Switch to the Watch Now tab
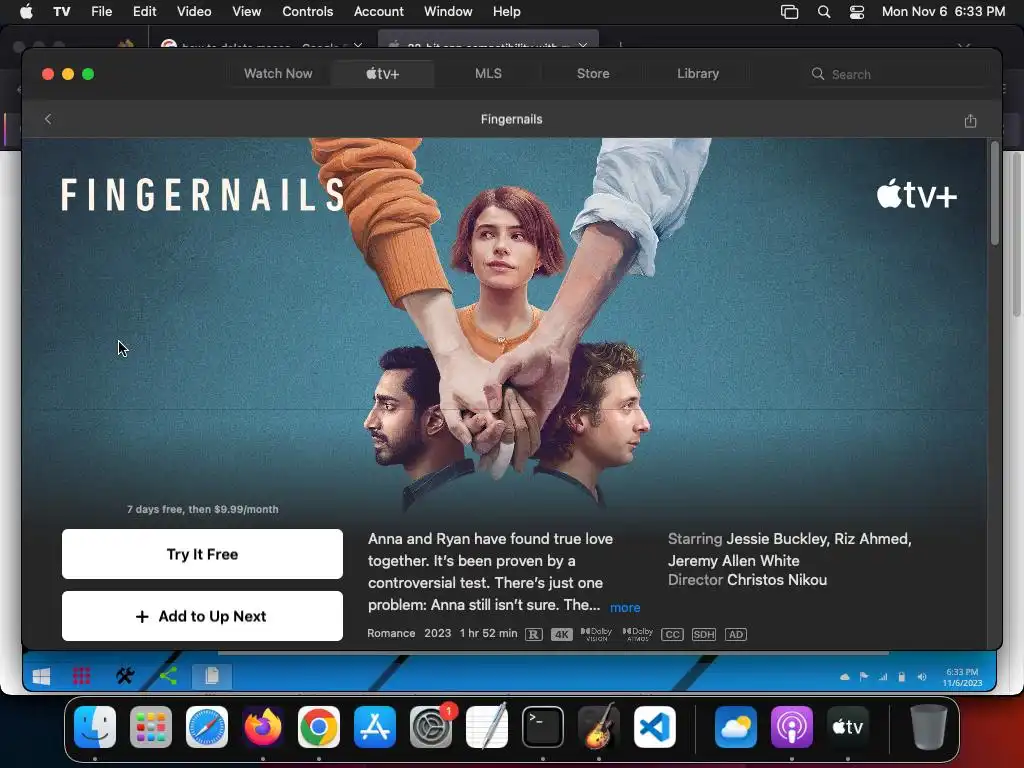The image size is (1024, 768). pos(278,74)
